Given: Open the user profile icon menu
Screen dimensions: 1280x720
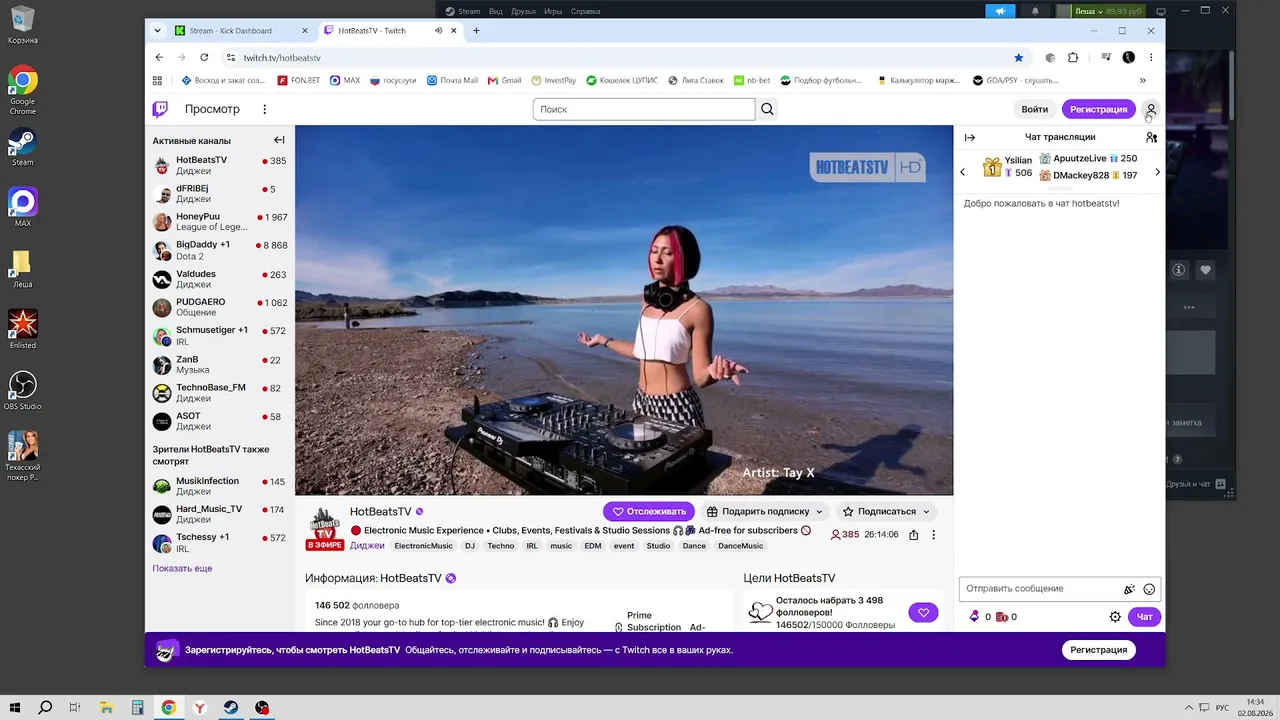Looking at the screenshot, I should [x=1150, y=109].
